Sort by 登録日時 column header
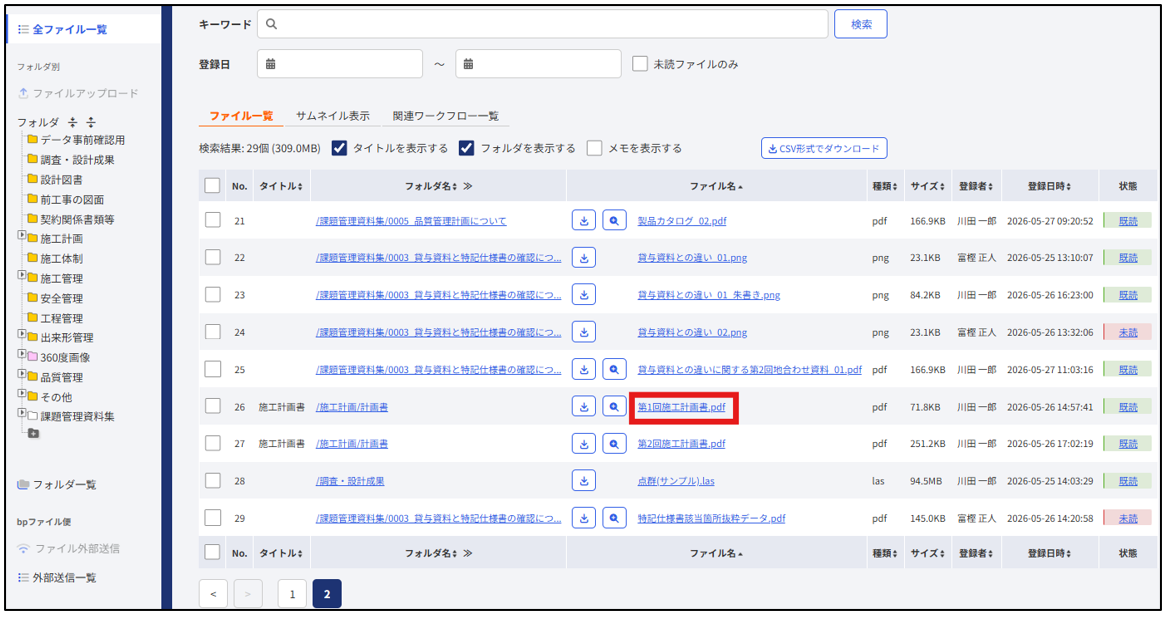The height and width of the screenshot is (617, 1166). coord(1049,186)
